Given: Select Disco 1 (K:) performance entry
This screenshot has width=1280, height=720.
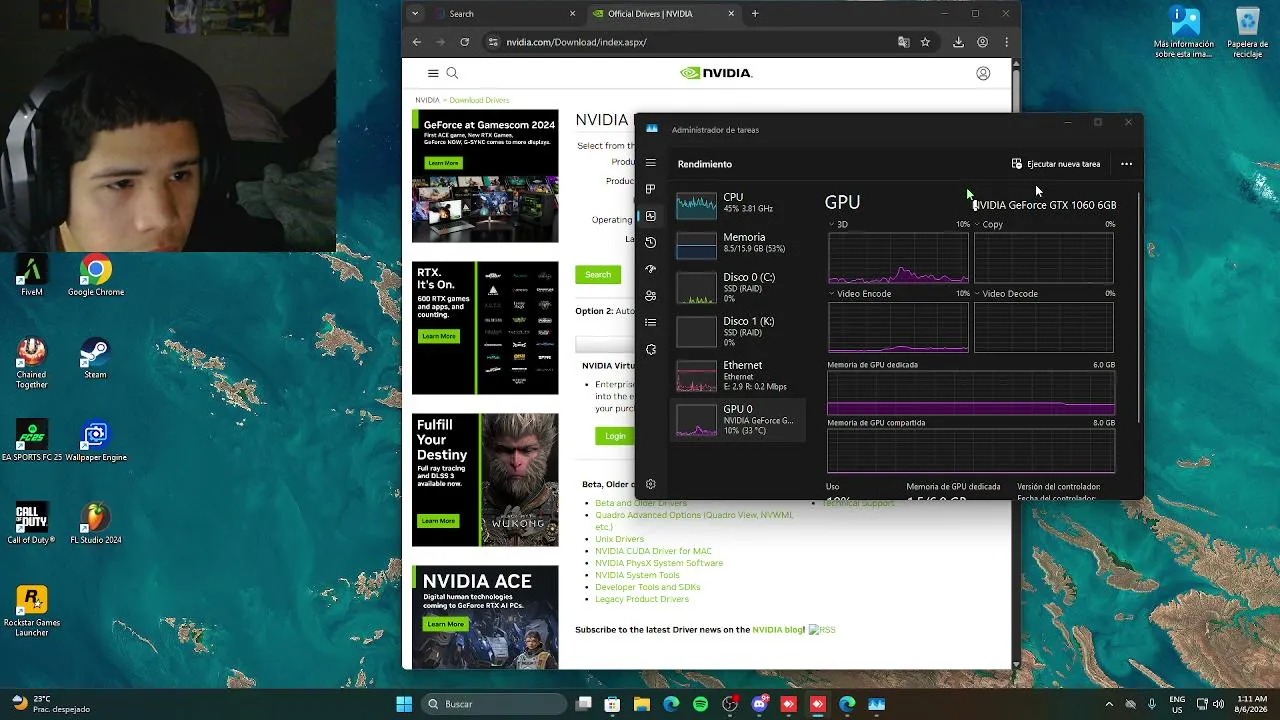Looking at the screenshot, I should (x=738, y=331).
